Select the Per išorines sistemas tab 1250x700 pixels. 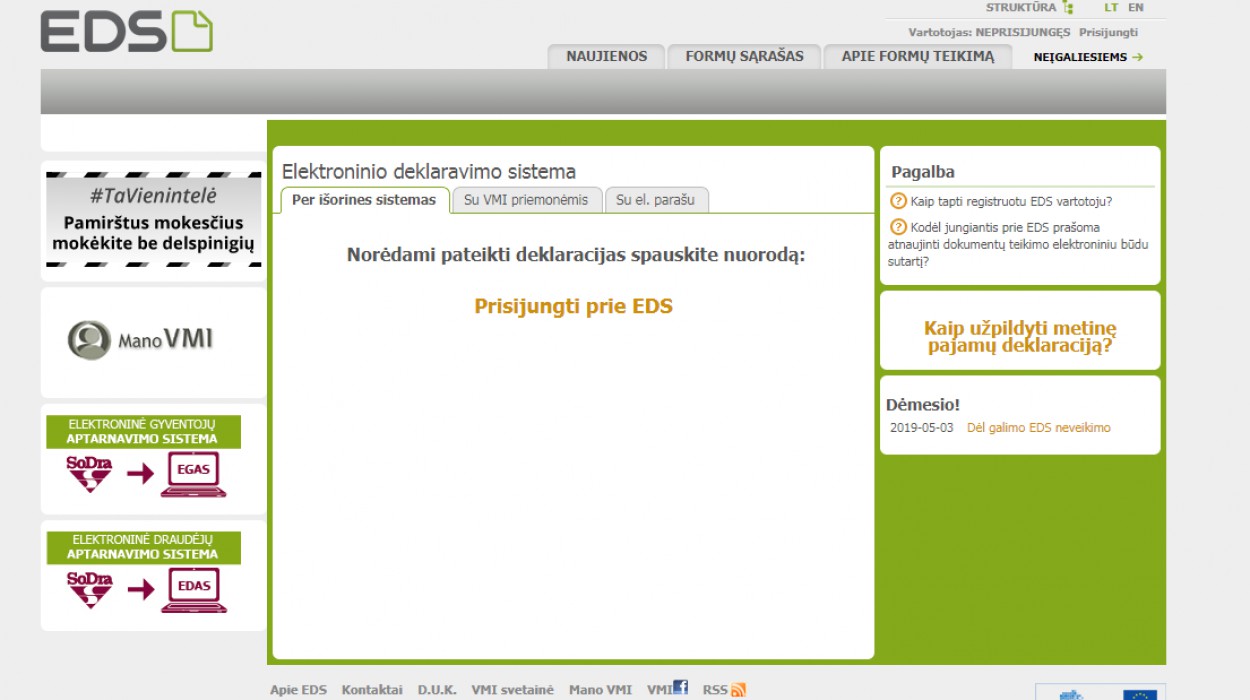[x=364, y=200]
